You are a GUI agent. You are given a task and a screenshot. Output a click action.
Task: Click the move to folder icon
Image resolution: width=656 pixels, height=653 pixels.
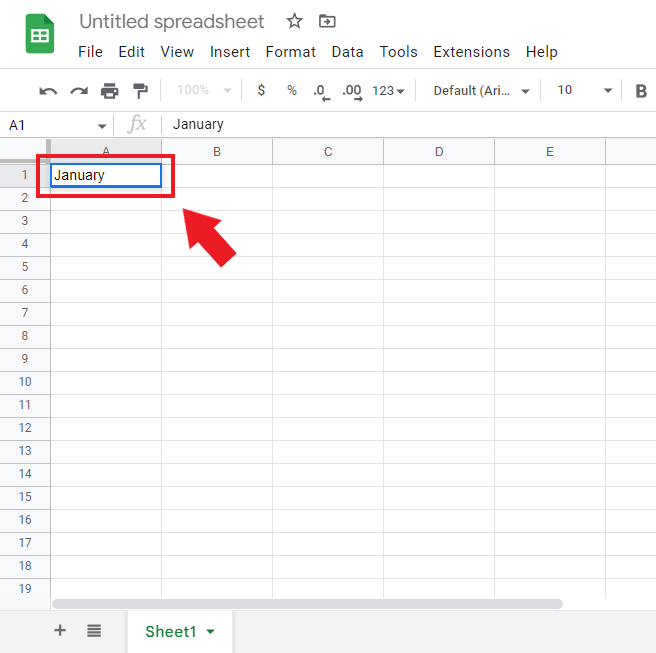(327, 21)
